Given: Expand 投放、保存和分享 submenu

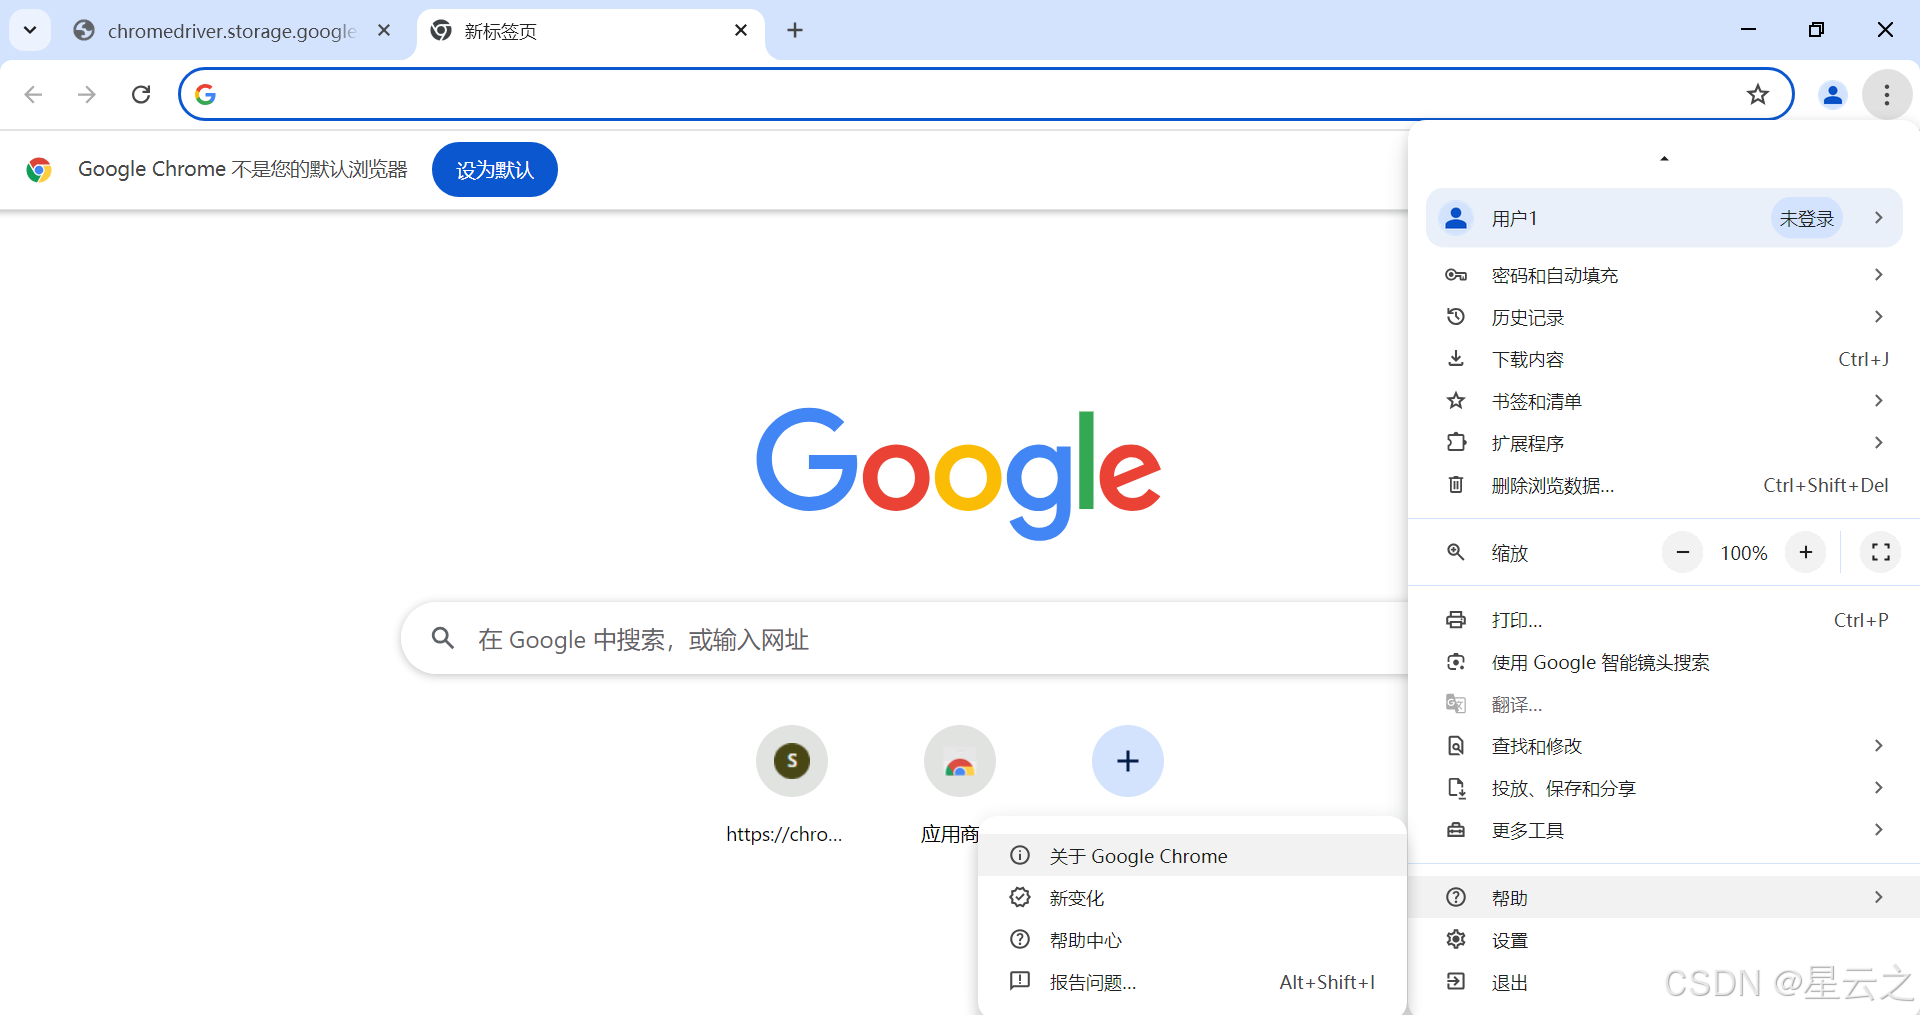Looking at the screenshot, I should coord(1663,788).
